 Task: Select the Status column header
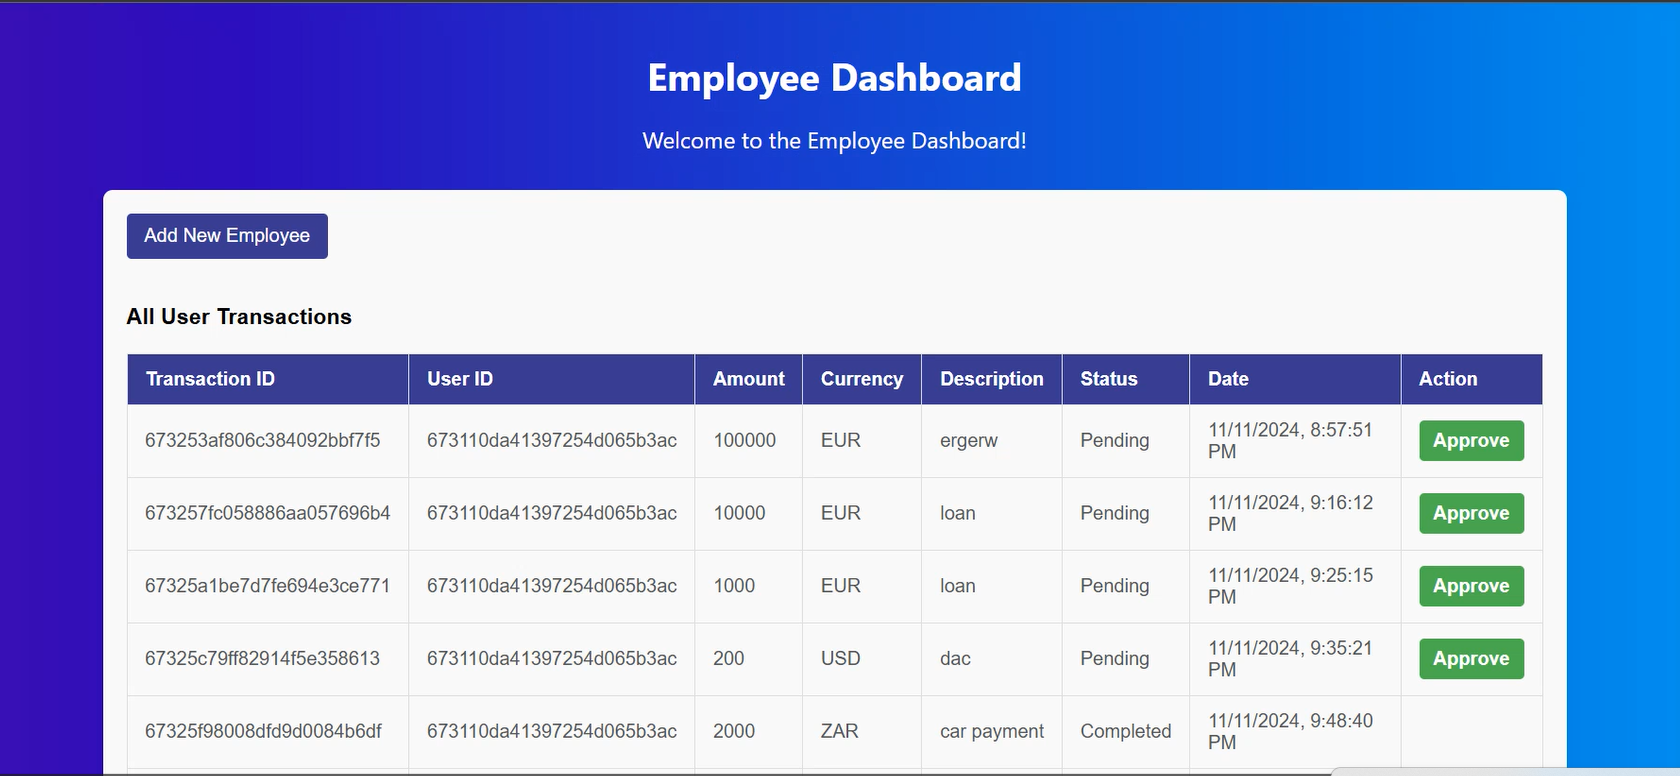point(1125,379)
